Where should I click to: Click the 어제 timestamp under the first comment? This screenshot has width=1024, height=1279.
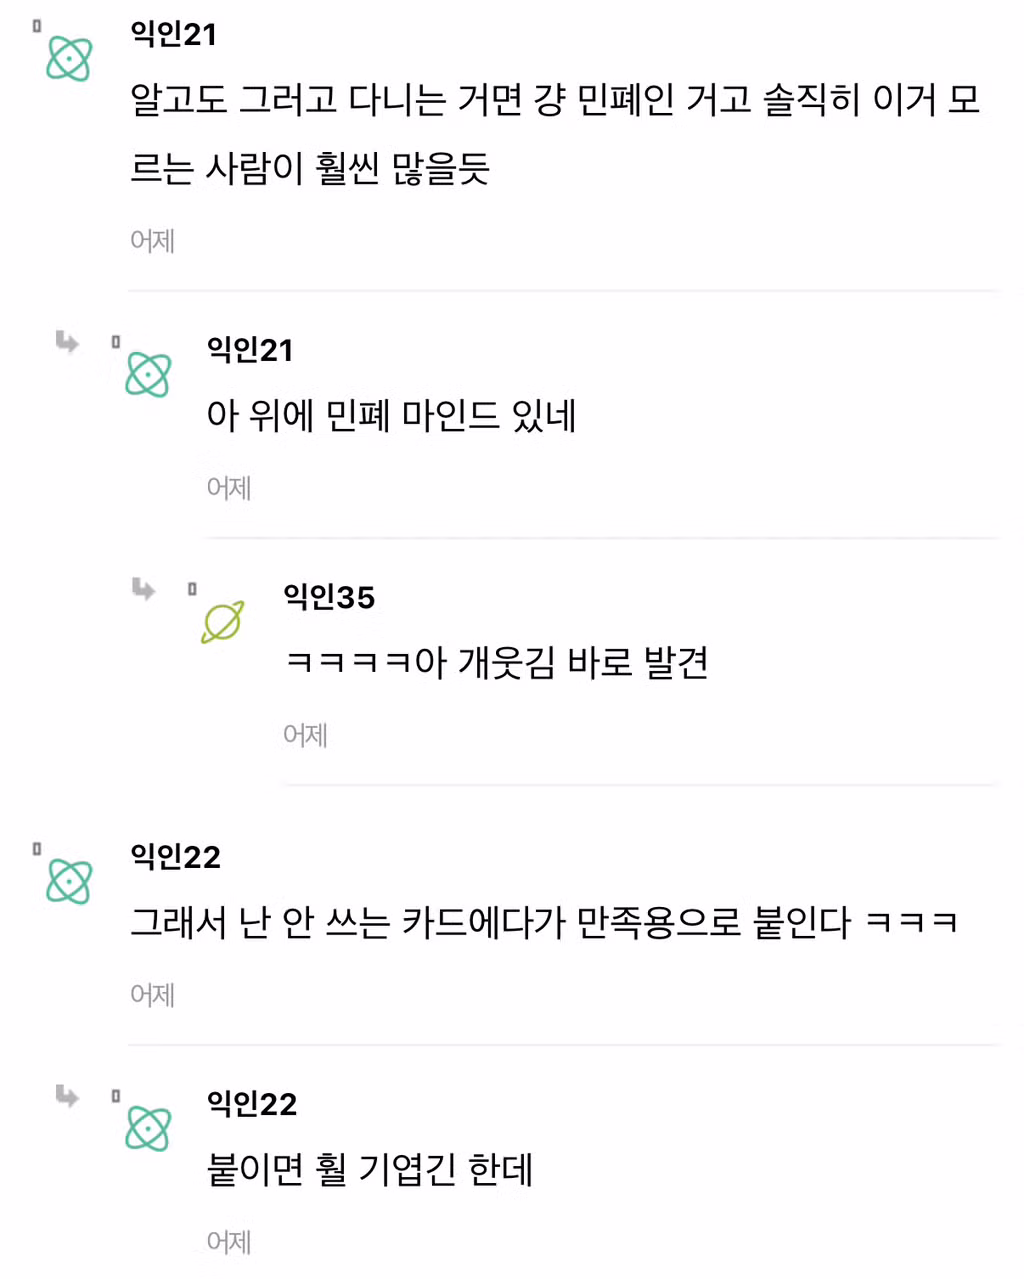click(x=152, y=240)
